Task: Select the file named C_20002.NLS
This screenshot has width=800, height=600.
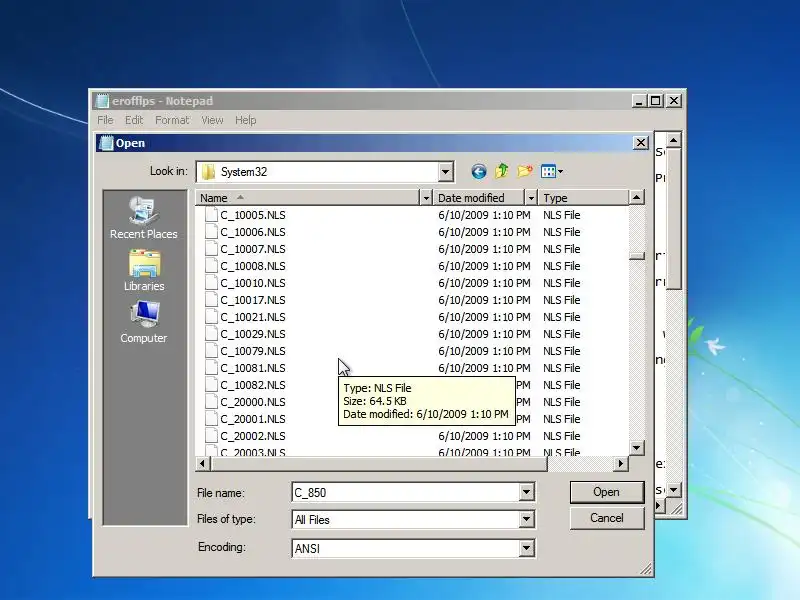Action: coord(253,436)
